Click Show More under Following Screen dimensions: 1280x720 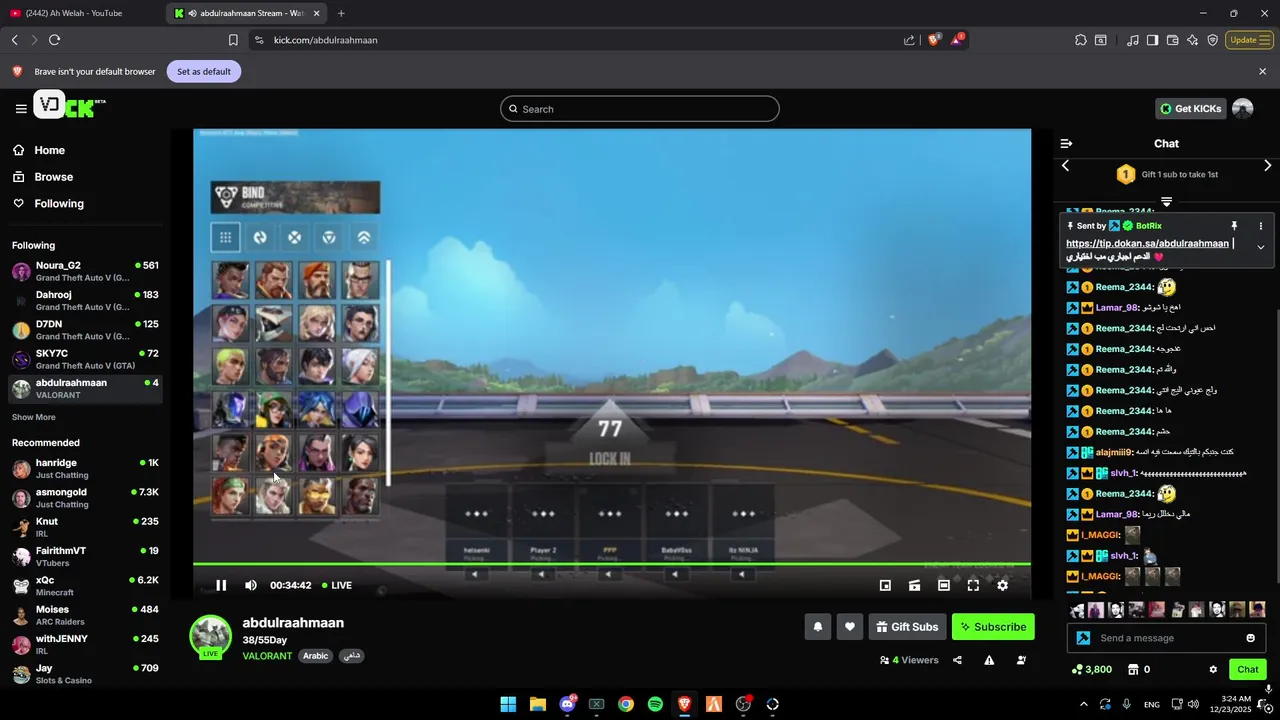pos(34,417)
